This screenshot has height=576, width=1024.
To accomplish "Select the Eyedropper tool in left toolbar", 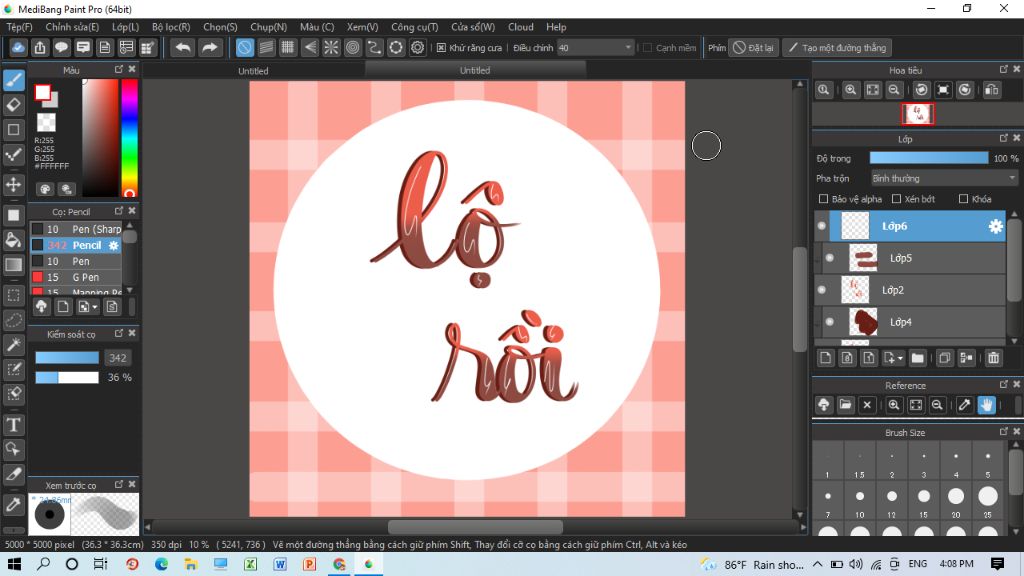I will [x=14, y=504].
